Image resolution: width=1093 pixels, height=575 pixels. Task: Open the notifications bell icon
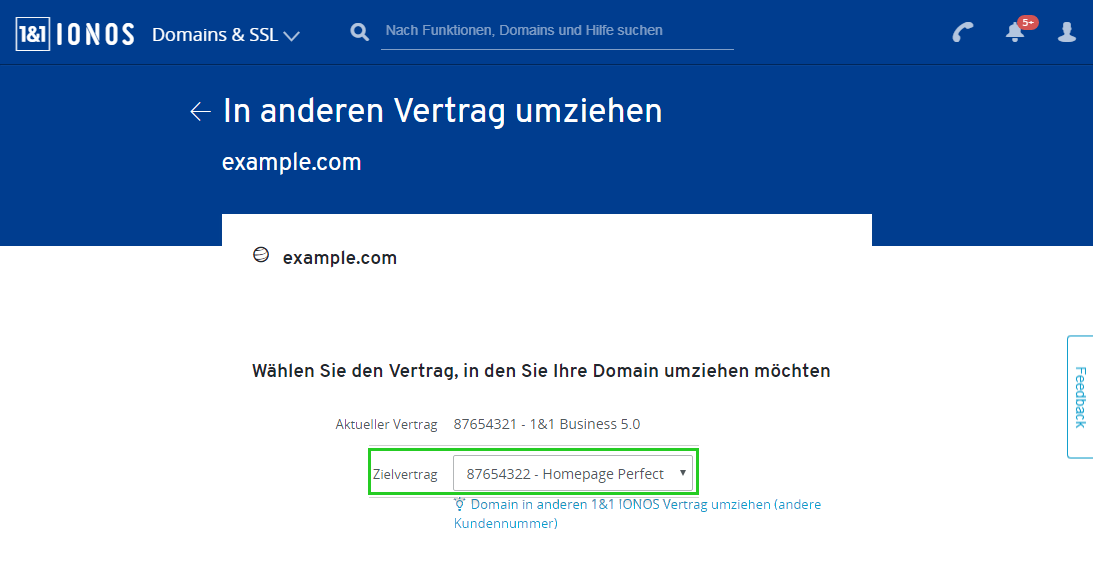click(1015, 33)
